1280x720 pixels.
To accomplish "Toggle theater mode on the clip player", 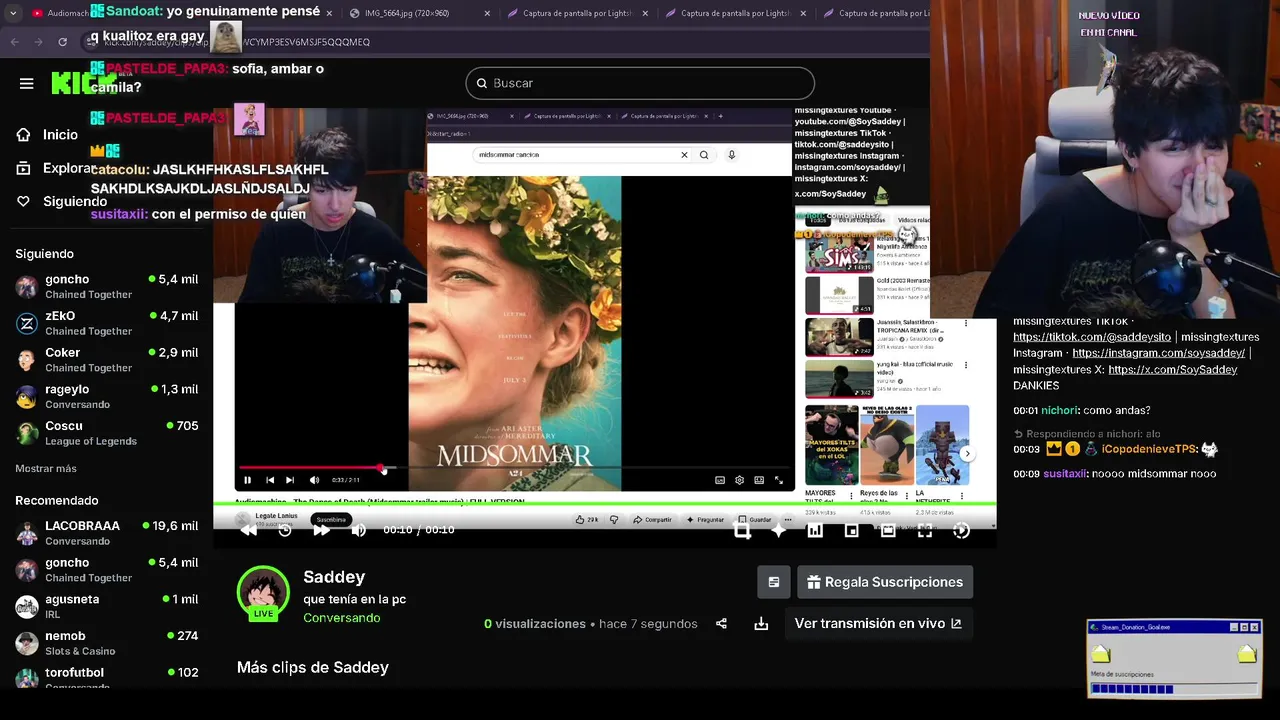I will [888, 531].
